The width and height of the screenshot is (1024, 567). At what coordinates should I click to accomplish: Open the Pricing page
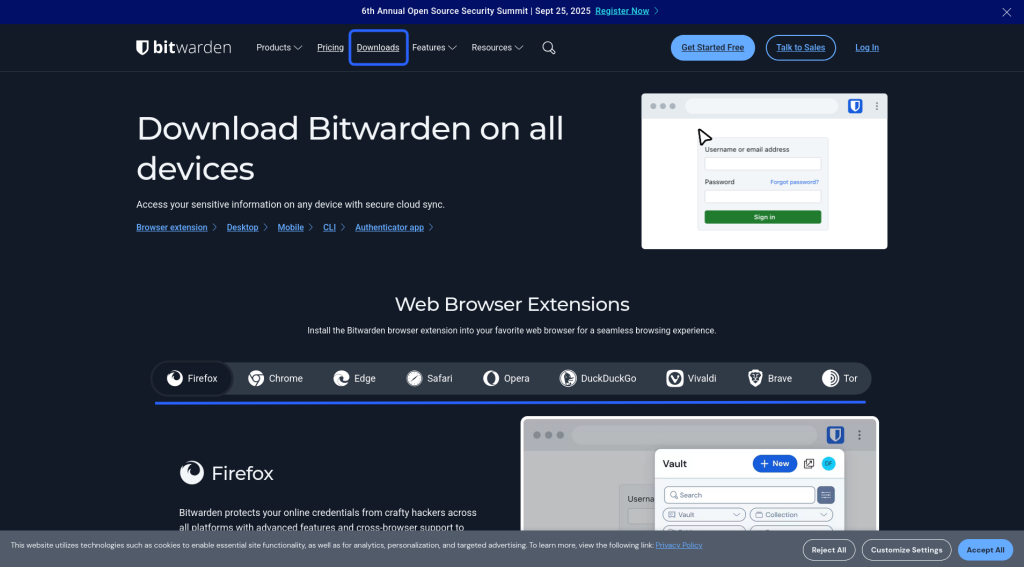point(330,48)
